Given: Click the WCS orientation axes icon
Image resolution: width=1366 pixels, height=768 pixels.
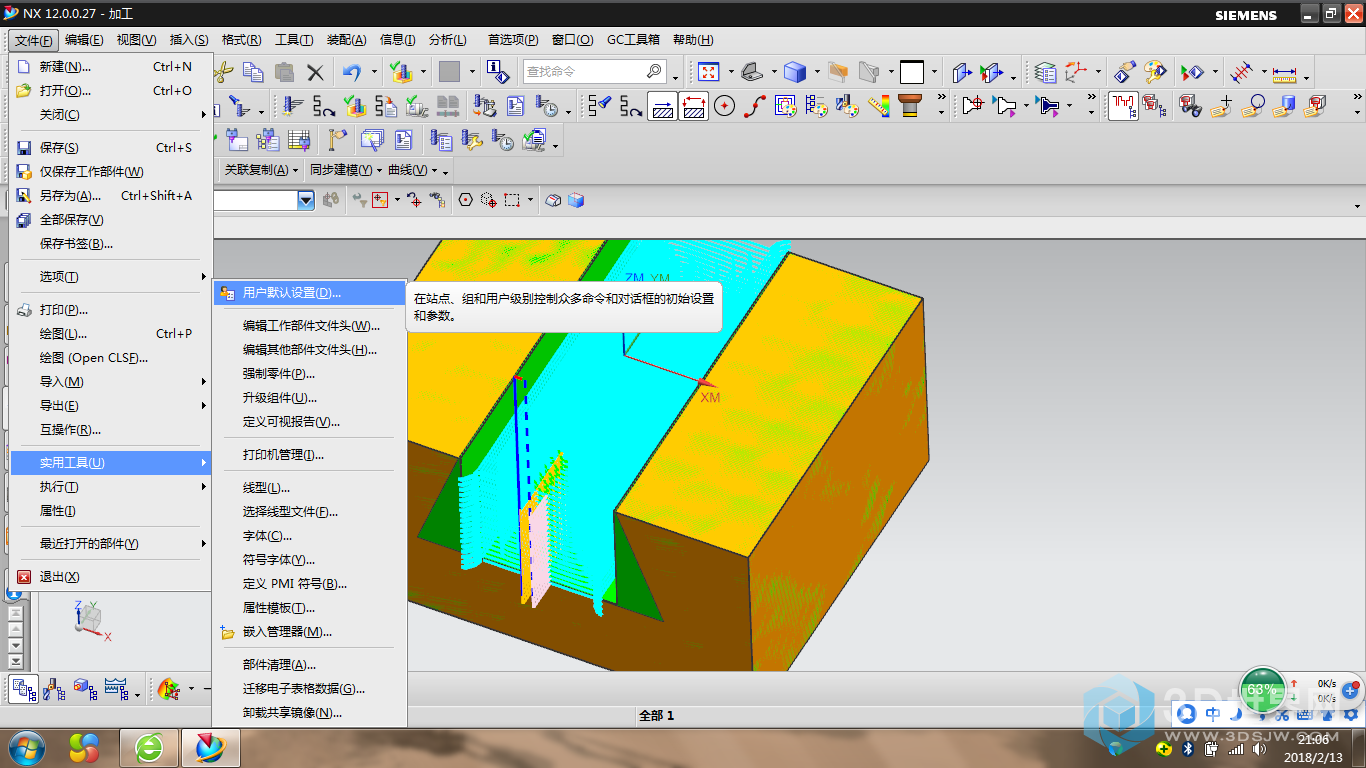Looking at the screenshot, I should pyautogui.click(x=1076, y=72).
